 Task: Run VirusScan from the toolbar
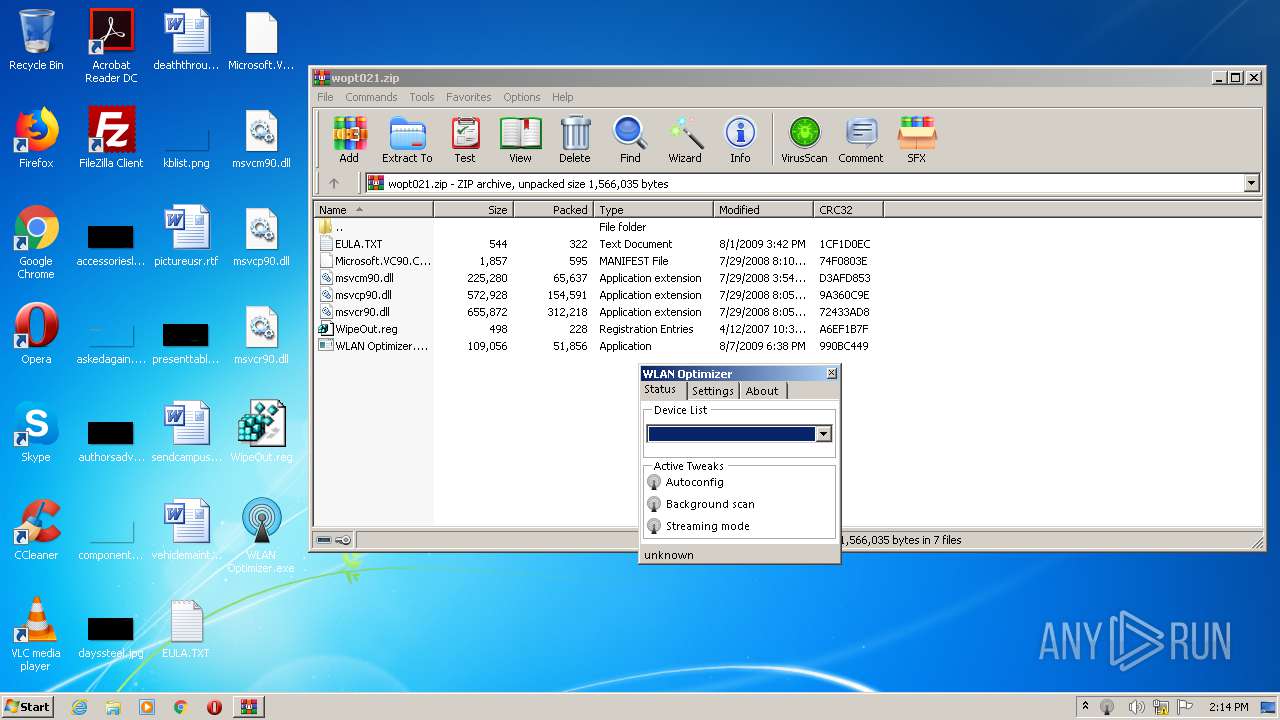point(804,139)
